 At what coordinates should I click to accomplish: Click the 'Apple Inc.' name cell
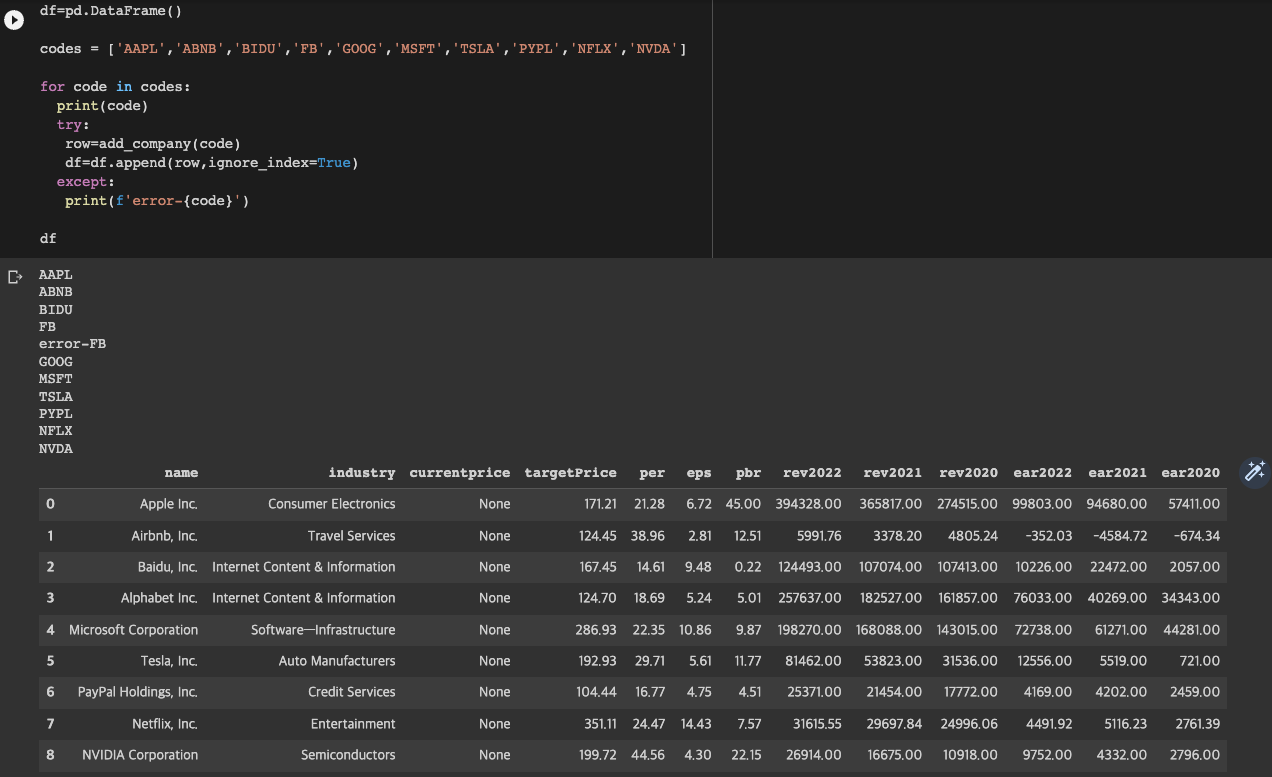coord(169,504)
